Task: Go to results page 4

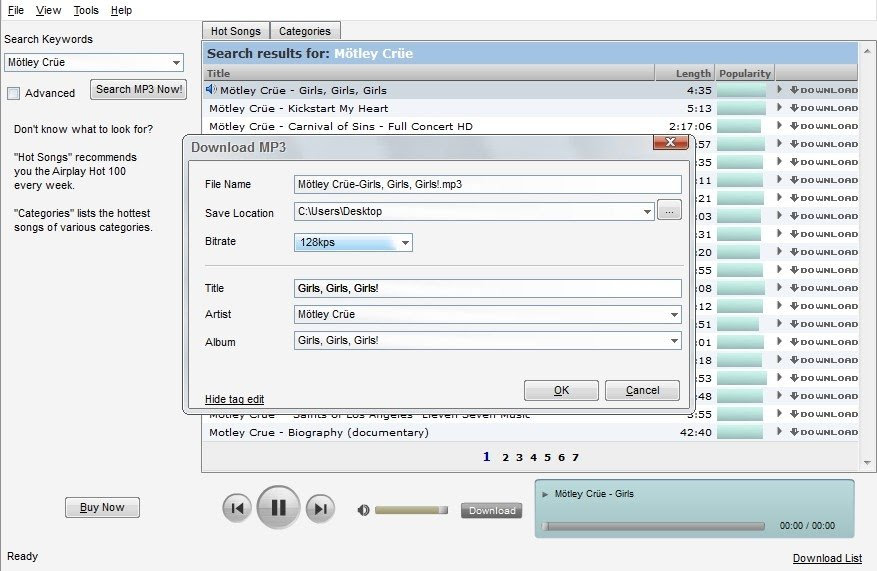Action: (x=533, y=457)
